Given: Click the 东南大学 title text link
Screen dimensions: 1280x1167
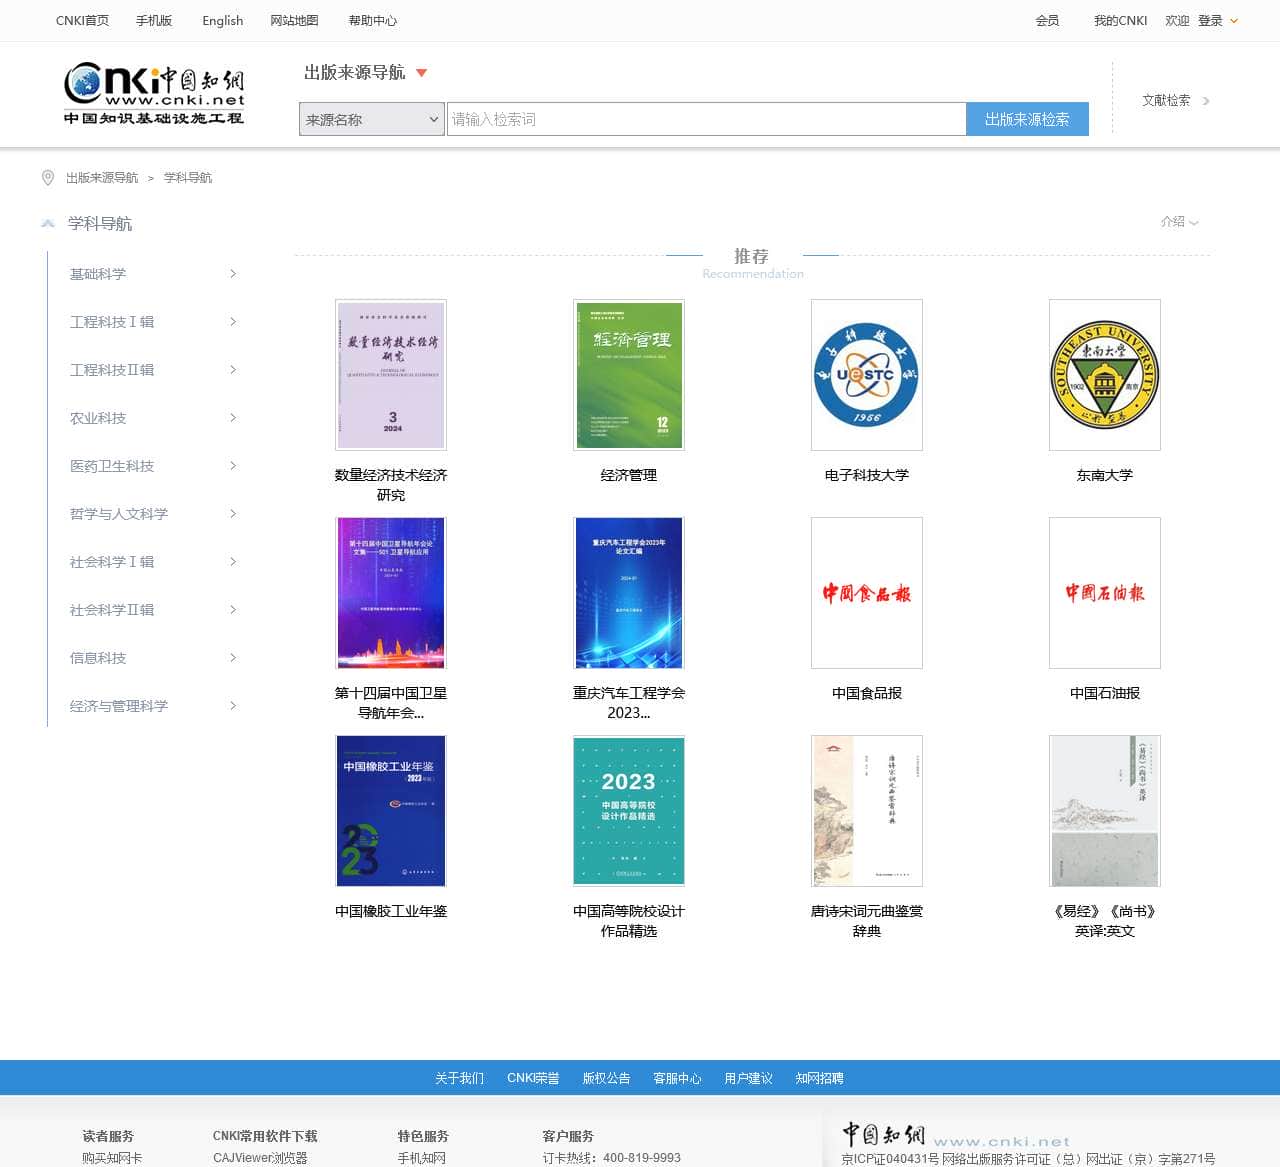Looking at the screenshot, I should 1105,475.
